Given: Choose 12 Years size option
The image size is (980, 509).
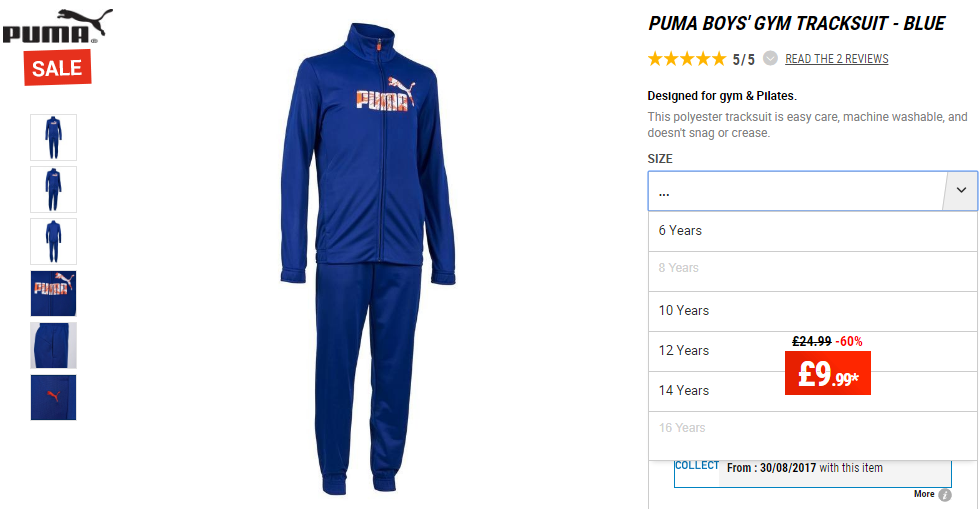Looking at the screenshot, I should (x=812, y=351).
